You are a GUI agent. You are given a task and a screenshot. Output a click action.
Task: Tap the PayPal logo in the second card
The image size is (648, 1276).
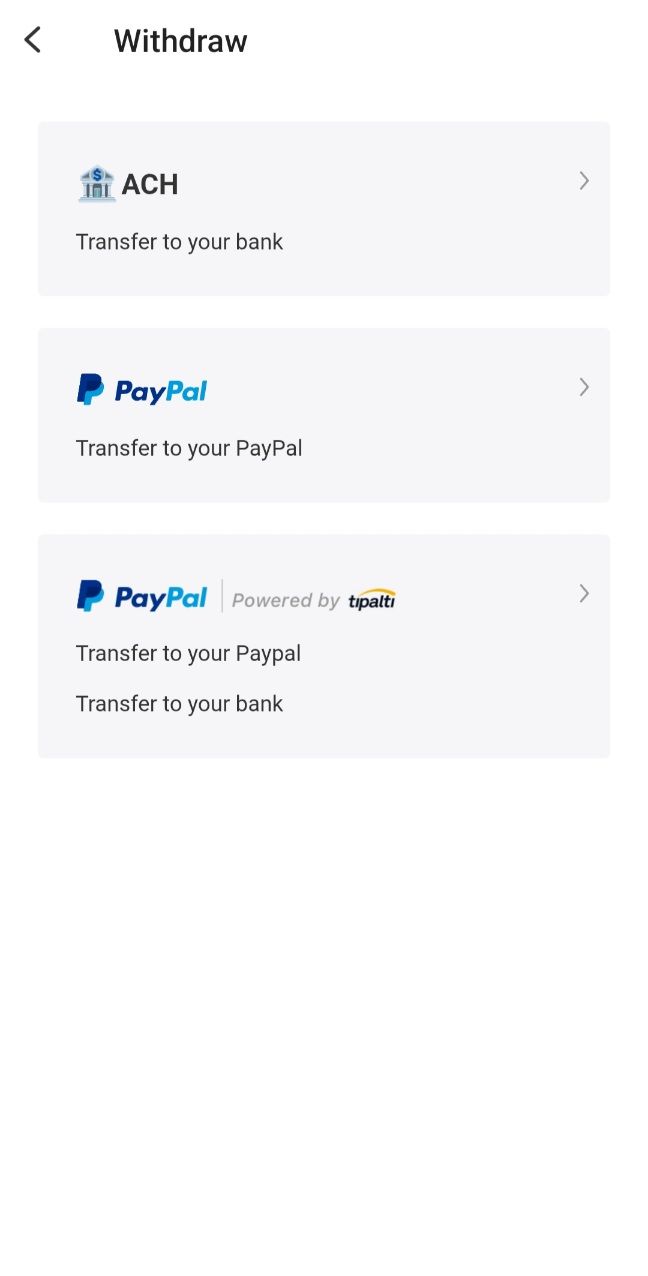(142, 390)
